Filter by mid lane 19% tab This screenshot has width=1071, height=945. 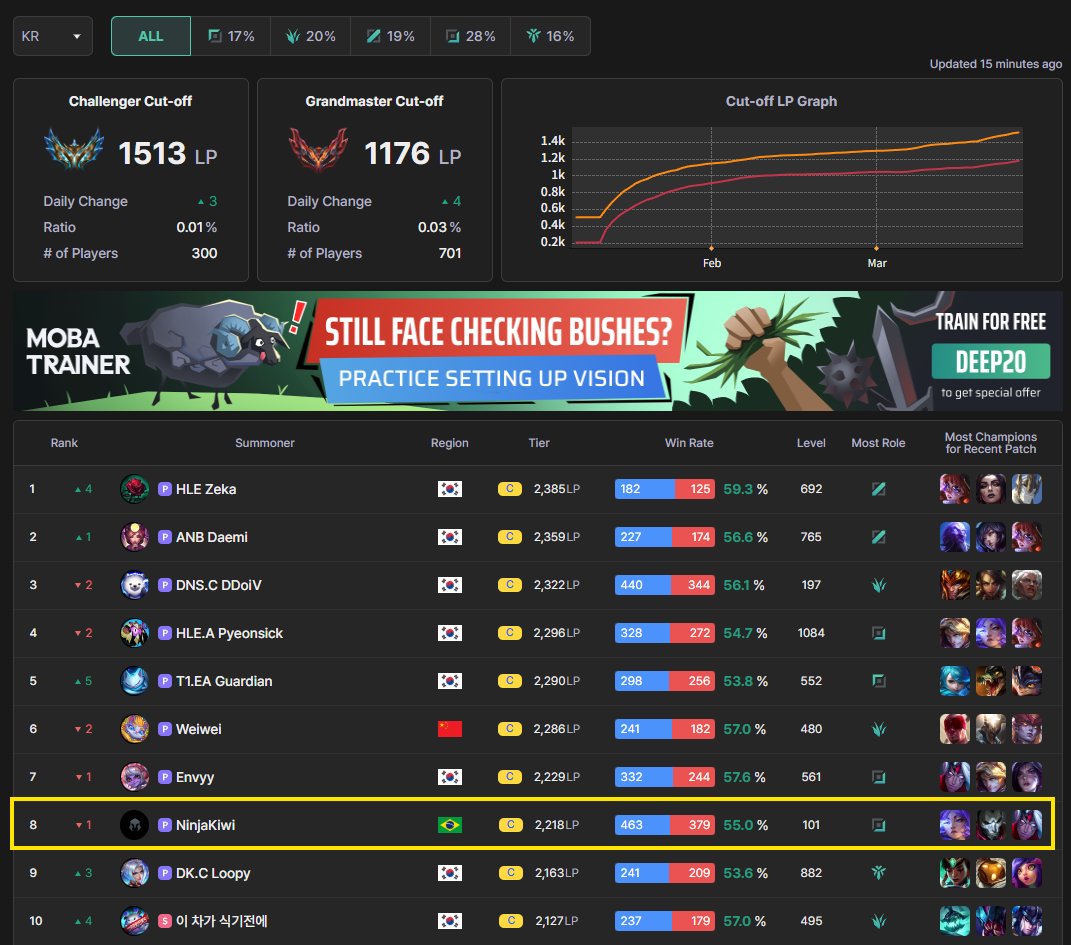tap(391, 36)
